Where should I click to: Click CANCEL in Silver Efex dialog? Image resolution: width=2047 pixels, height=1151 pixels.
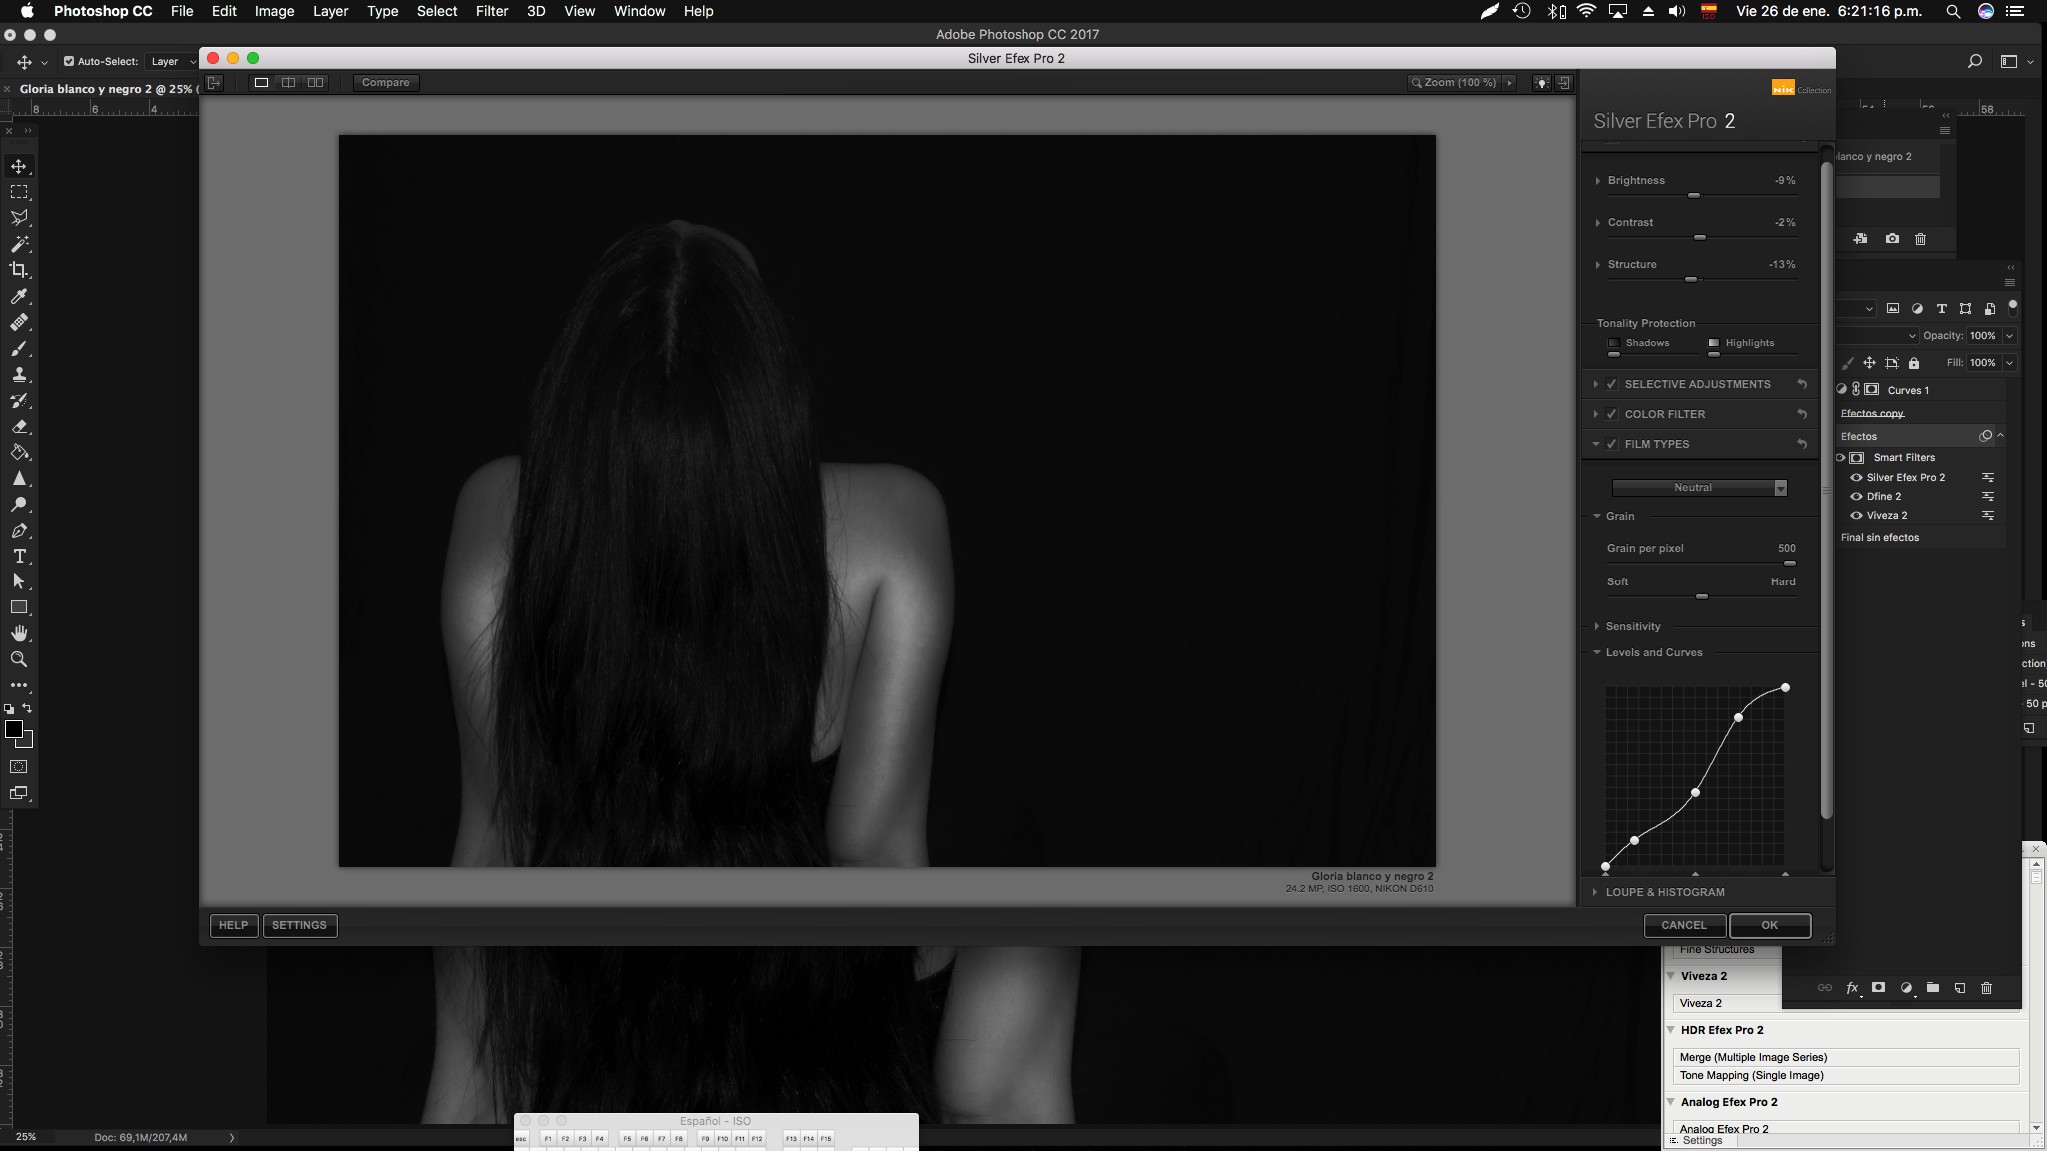[x=1684, y=925]
